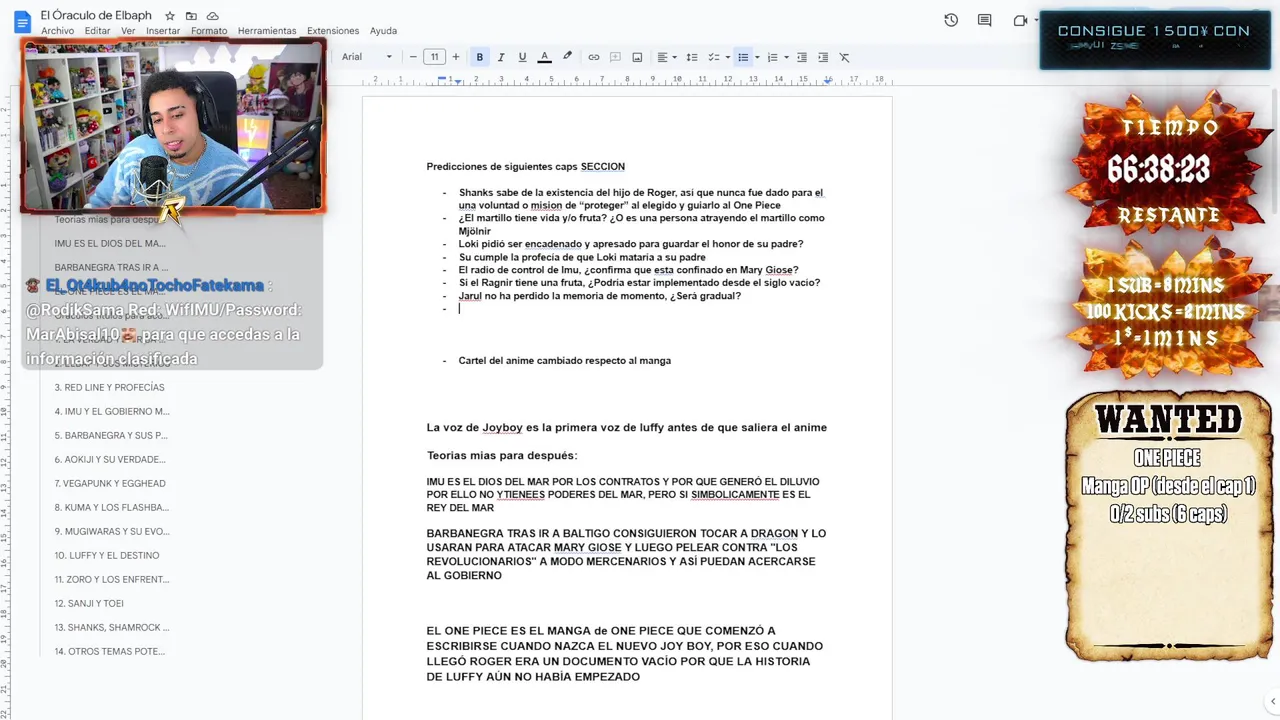
Task: Expand the numbered list styles arrow
Action: pyautogui.click(x=786, y=57)
